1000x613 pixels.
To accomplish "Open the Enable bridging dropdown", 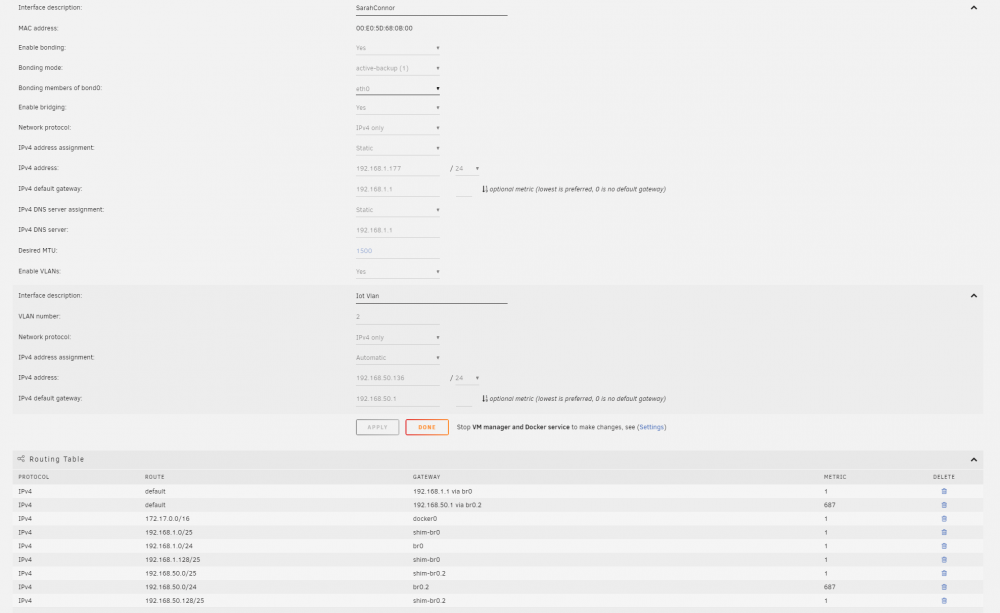I will tap(397, 108).
